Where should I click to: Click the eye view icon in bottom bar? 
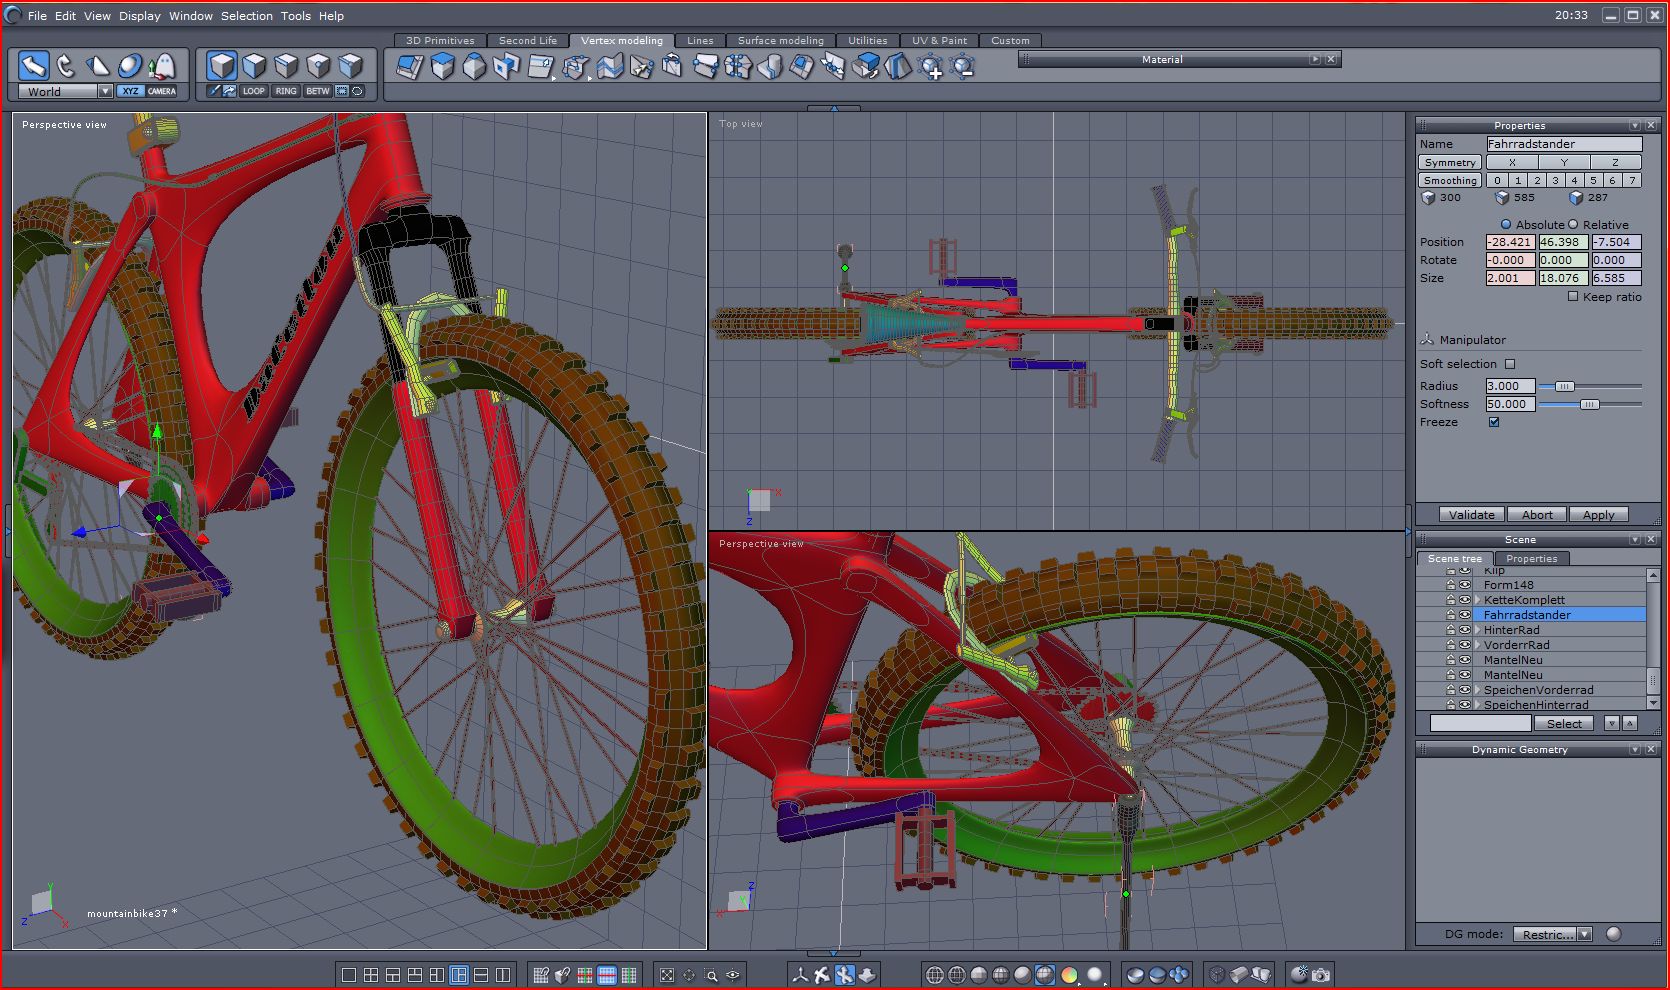733,975
